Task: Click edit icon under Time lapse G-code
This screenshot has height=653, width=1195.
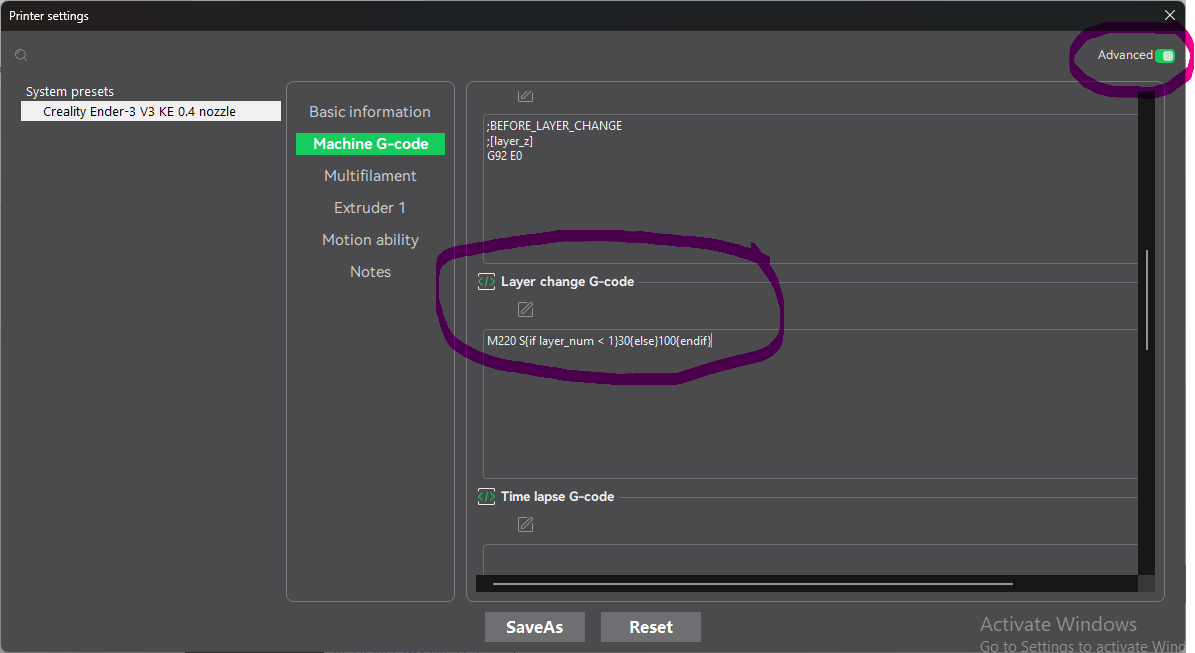Action: pos(525,524)
